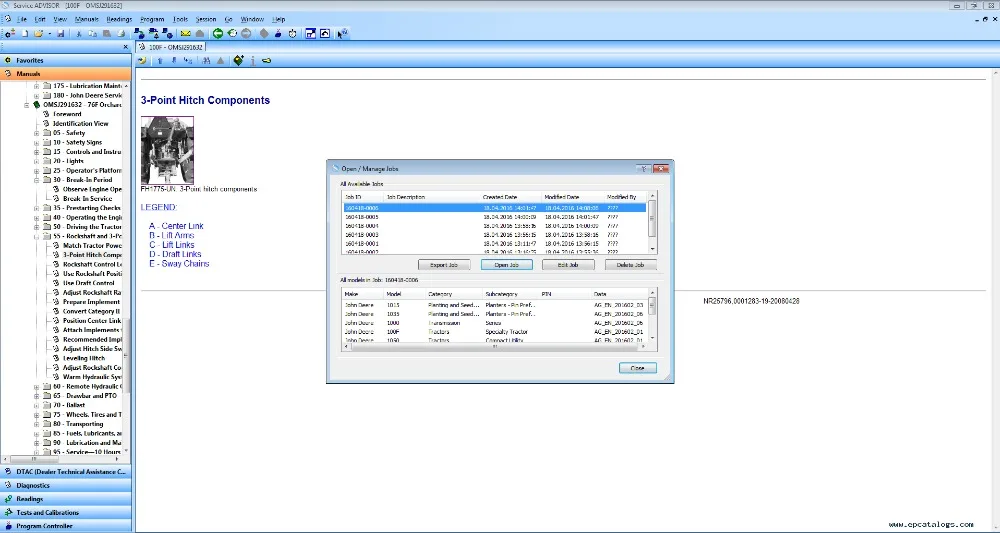The width and height of the screenshot is (1000, 533).
Task: Expand the '80 - Transporting' tree folder
Action: click(x=36, y=424)
